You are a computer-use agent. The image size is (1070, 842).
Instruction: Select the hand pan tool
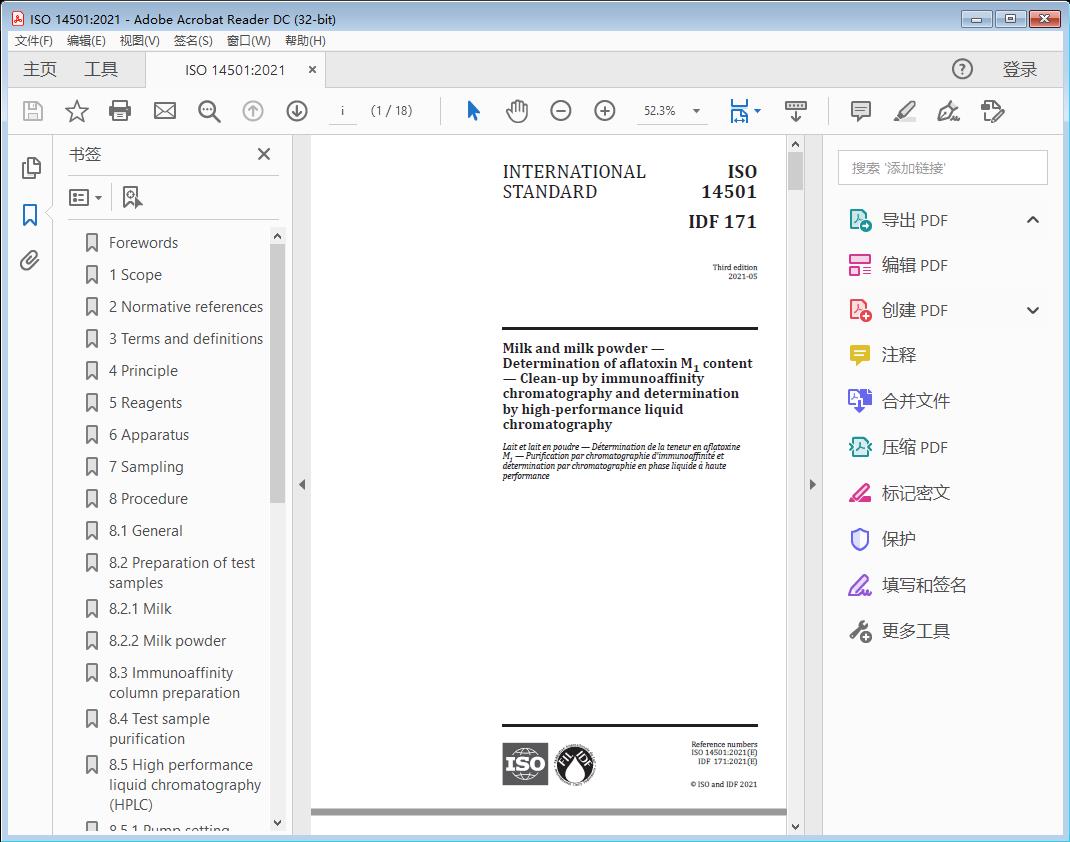click(x=517, y=111)
